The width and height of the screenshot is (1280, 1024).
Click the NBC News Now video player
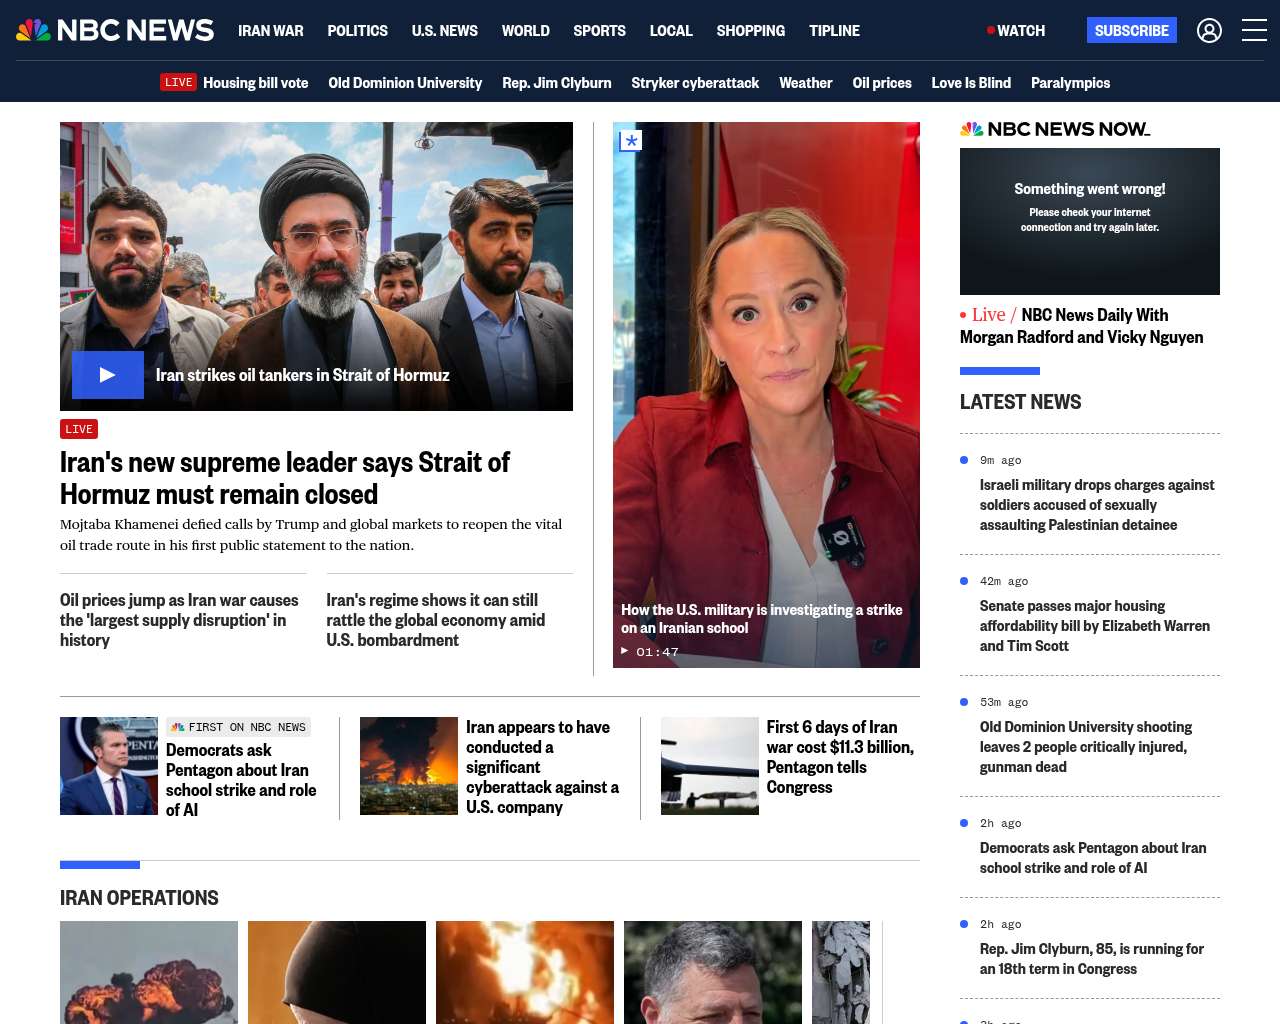pyautogui.click(x=1089, y=221)
